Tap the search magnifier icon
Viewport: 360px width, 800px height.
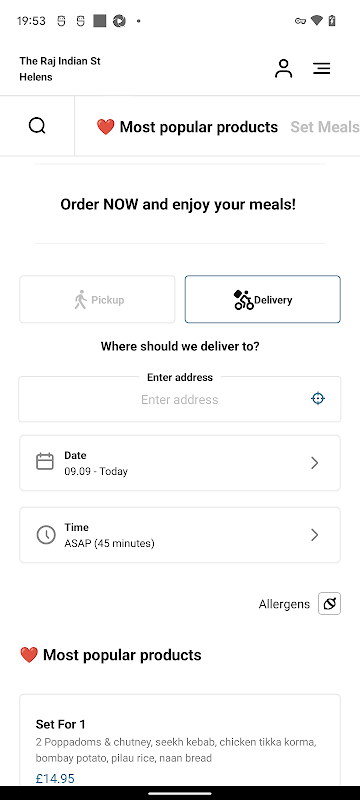pos(37,126)
